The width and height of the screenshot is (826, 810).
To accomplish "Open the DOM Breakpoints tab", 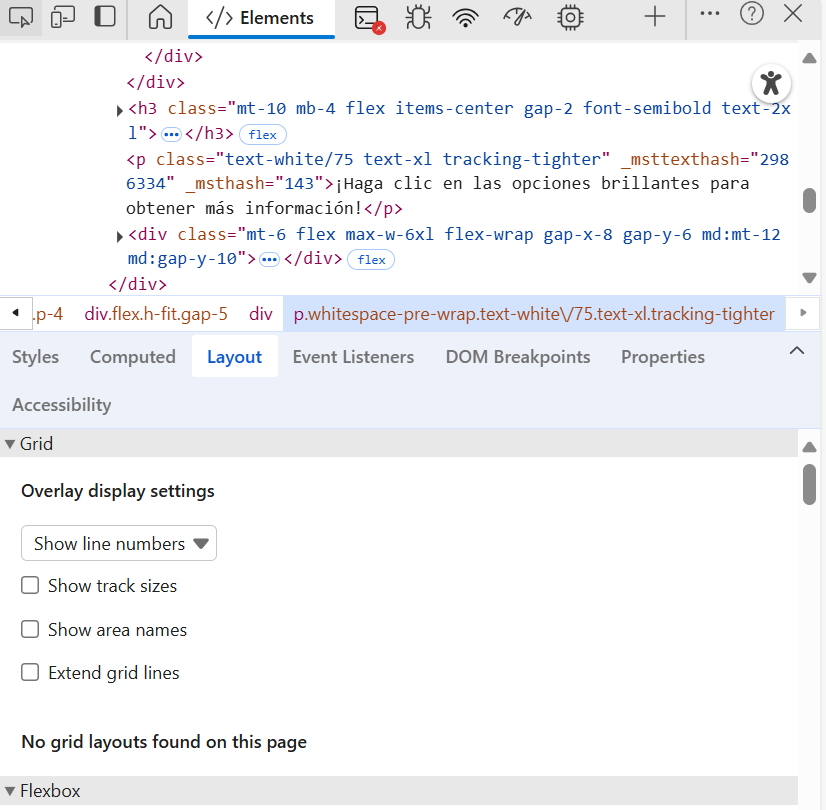I will pos(518,357).
